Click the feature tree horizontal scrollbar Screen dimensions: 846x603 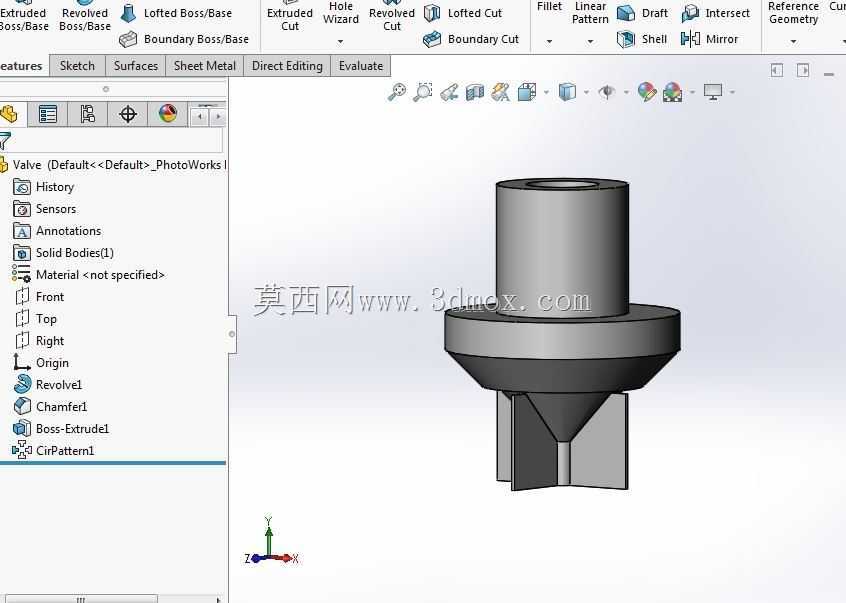tap(81, 599)
